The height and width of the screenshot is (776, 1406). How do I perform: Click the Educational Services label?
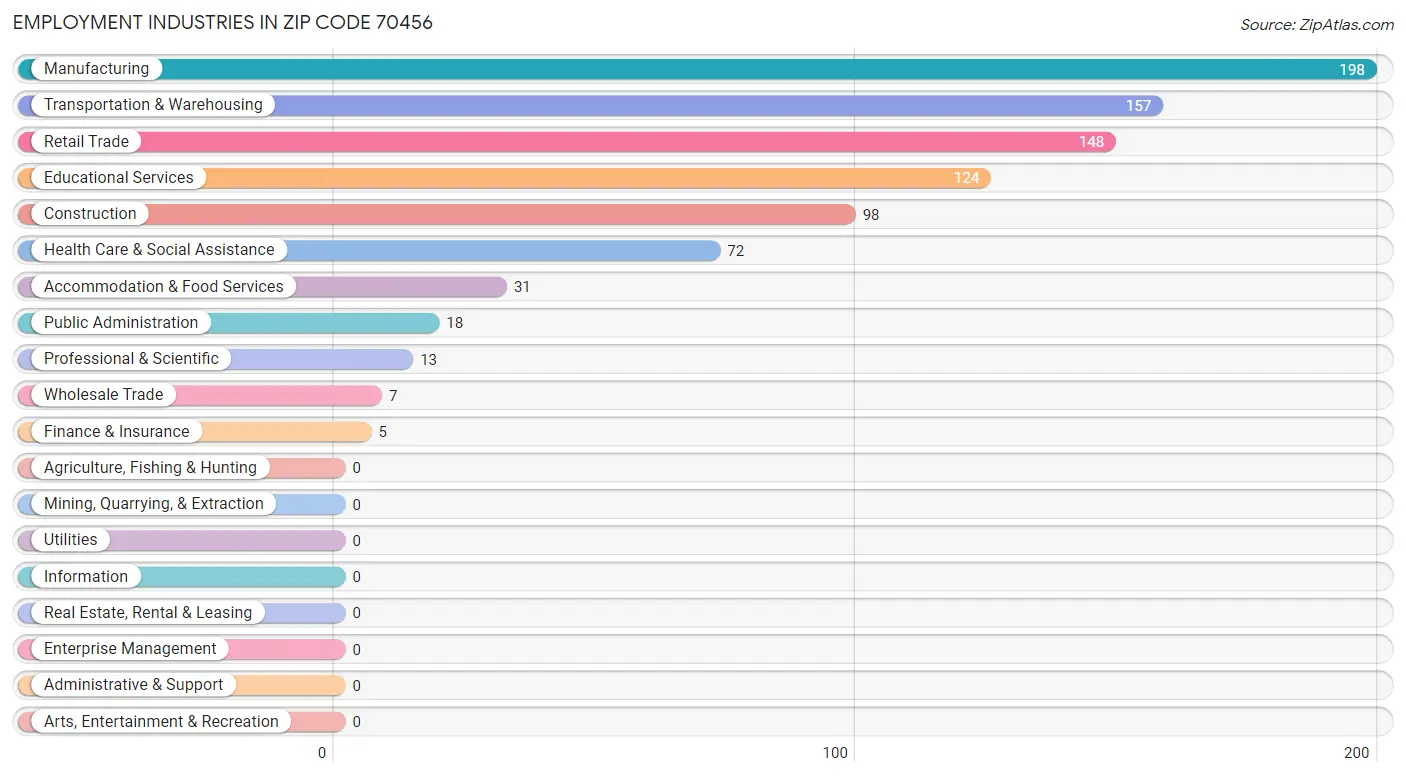(x=119, y=178)
